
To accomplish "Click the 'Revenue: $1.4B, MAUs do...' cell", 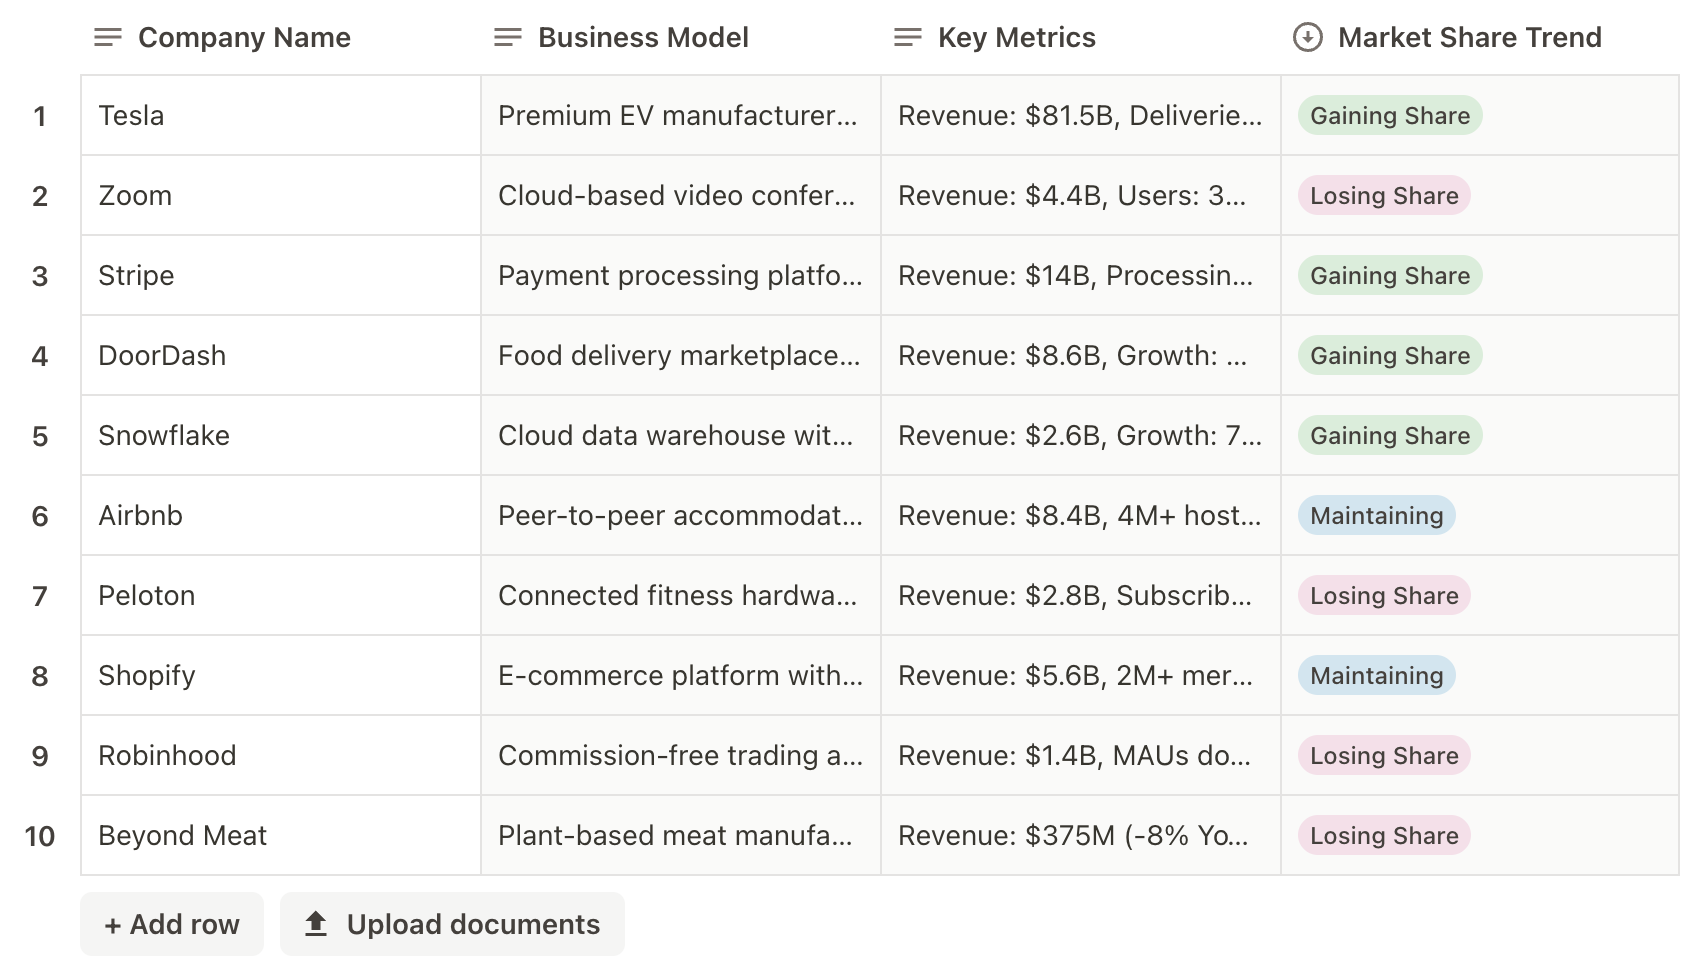I will 1081,755.
